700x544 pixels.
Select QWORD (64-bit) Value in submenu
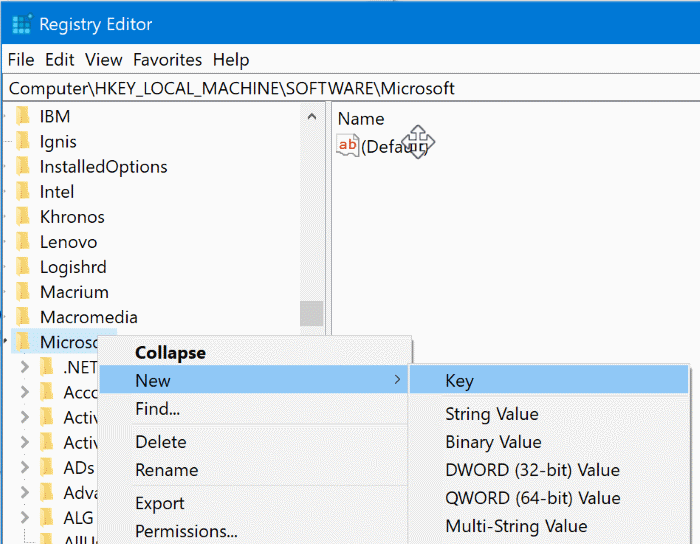[x=549, y=498]
